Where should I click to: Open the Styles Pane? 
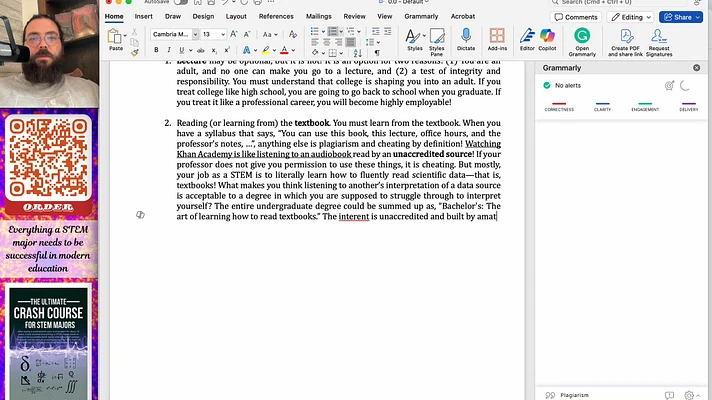tap(437, 42)
